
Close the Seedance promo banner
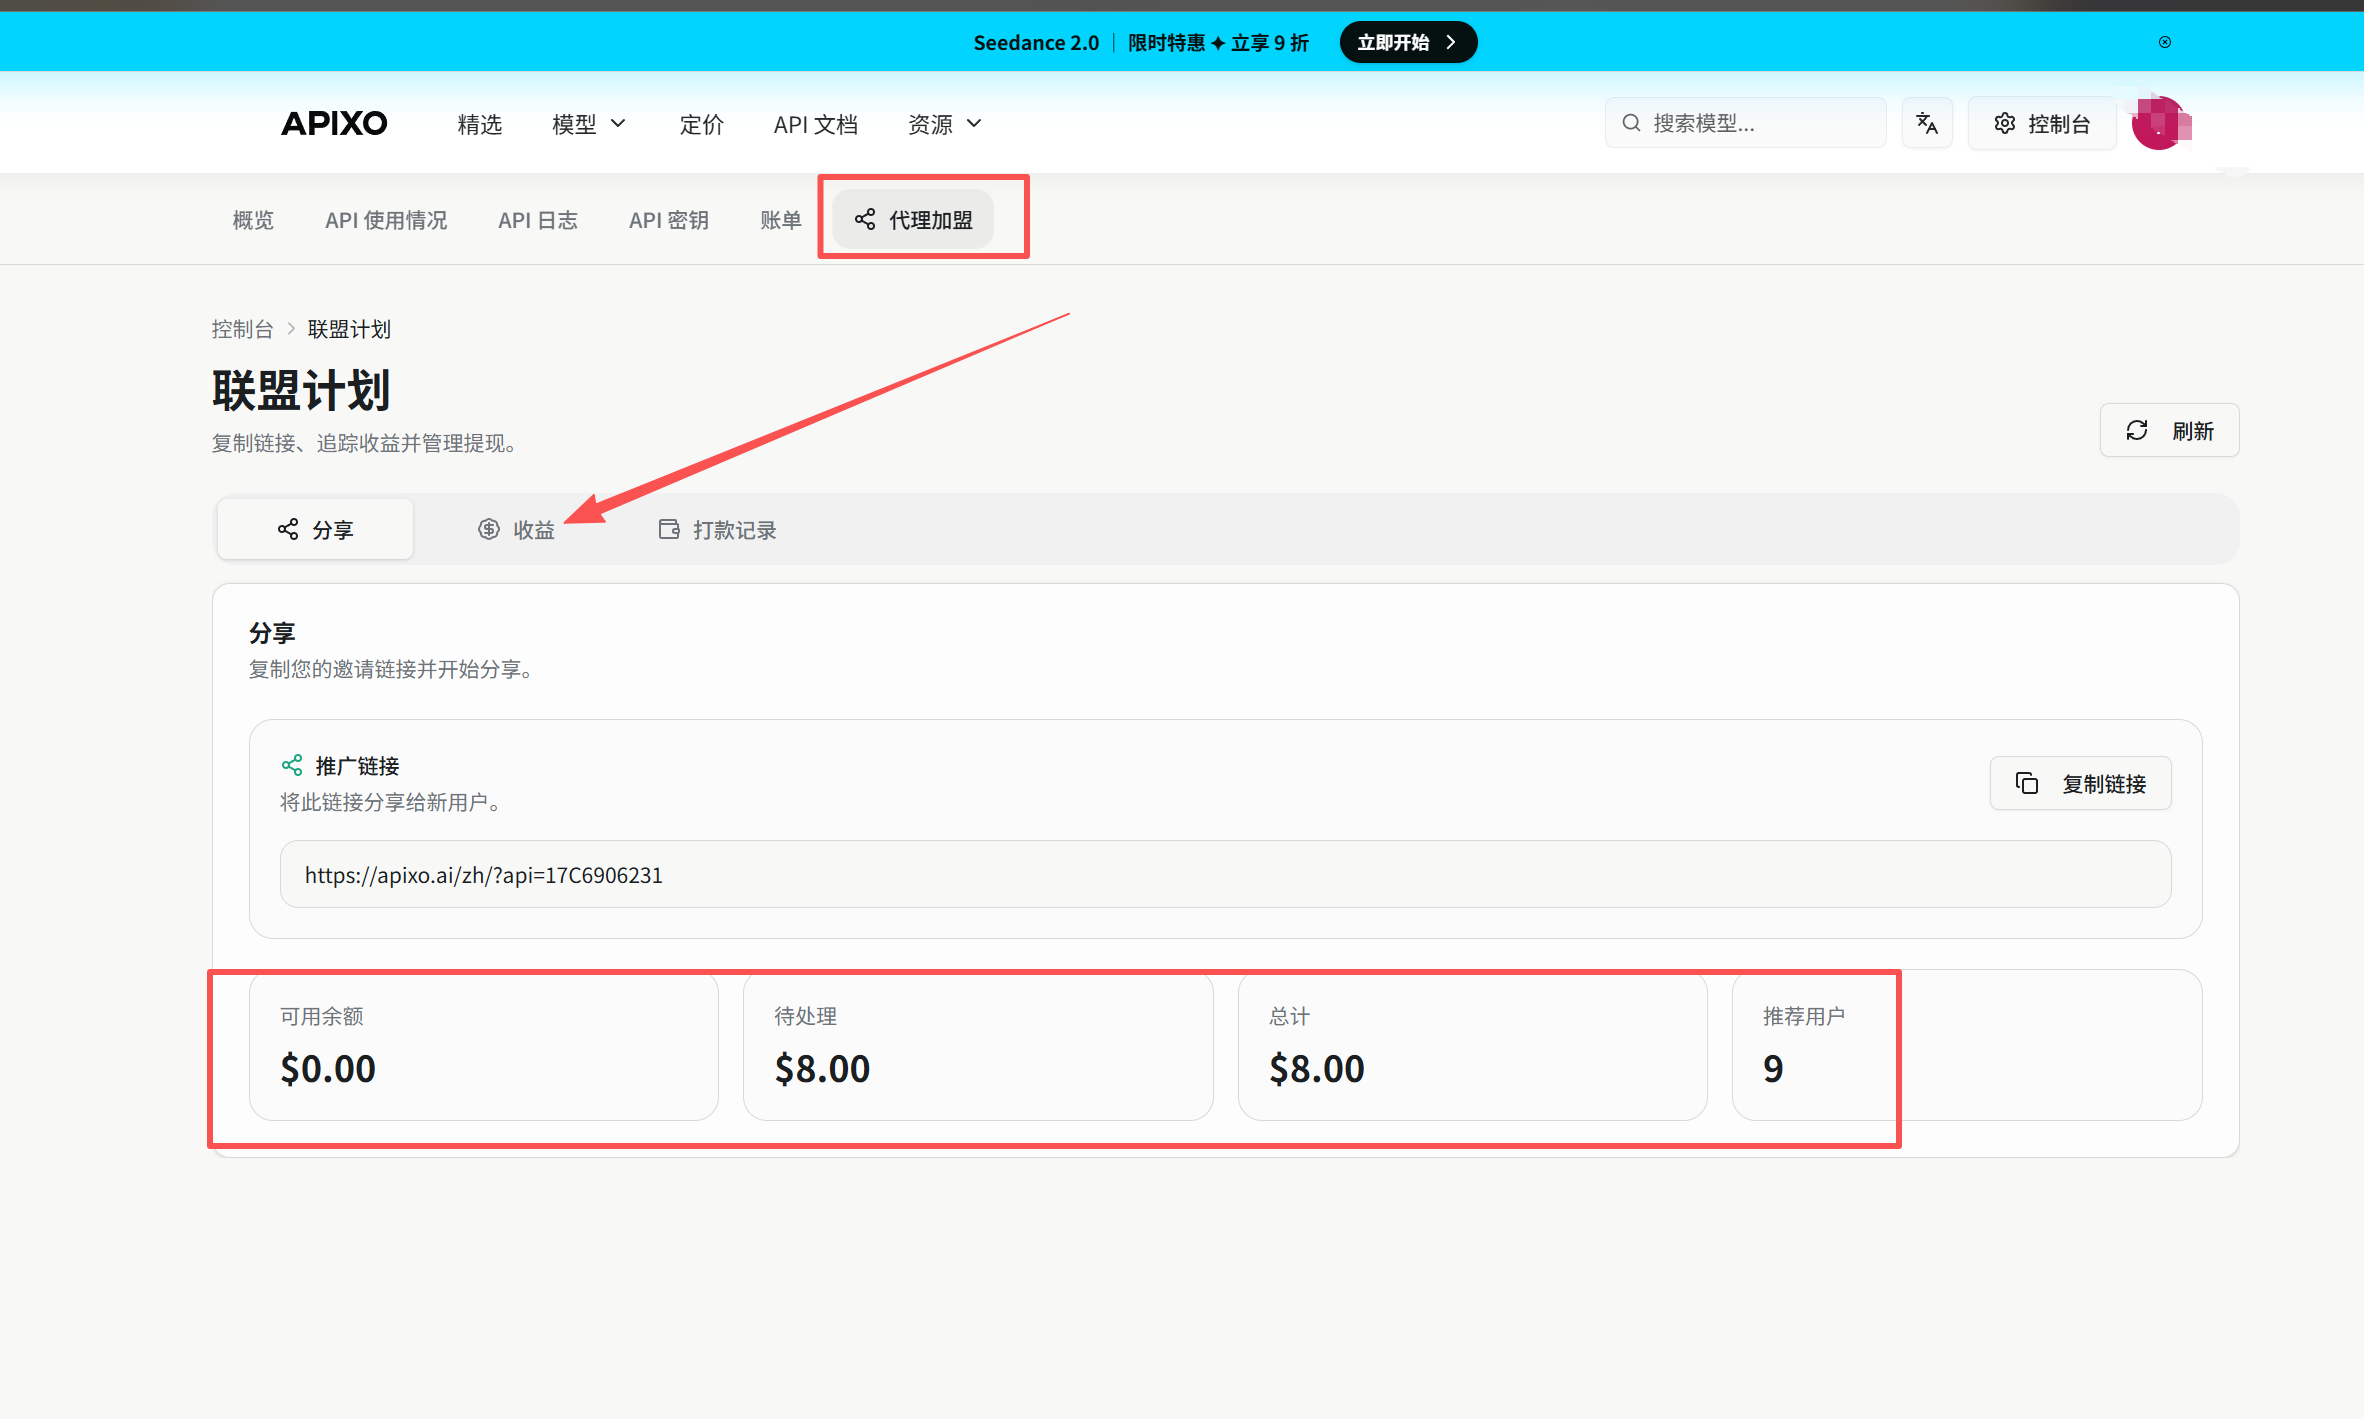point(2165,42)
